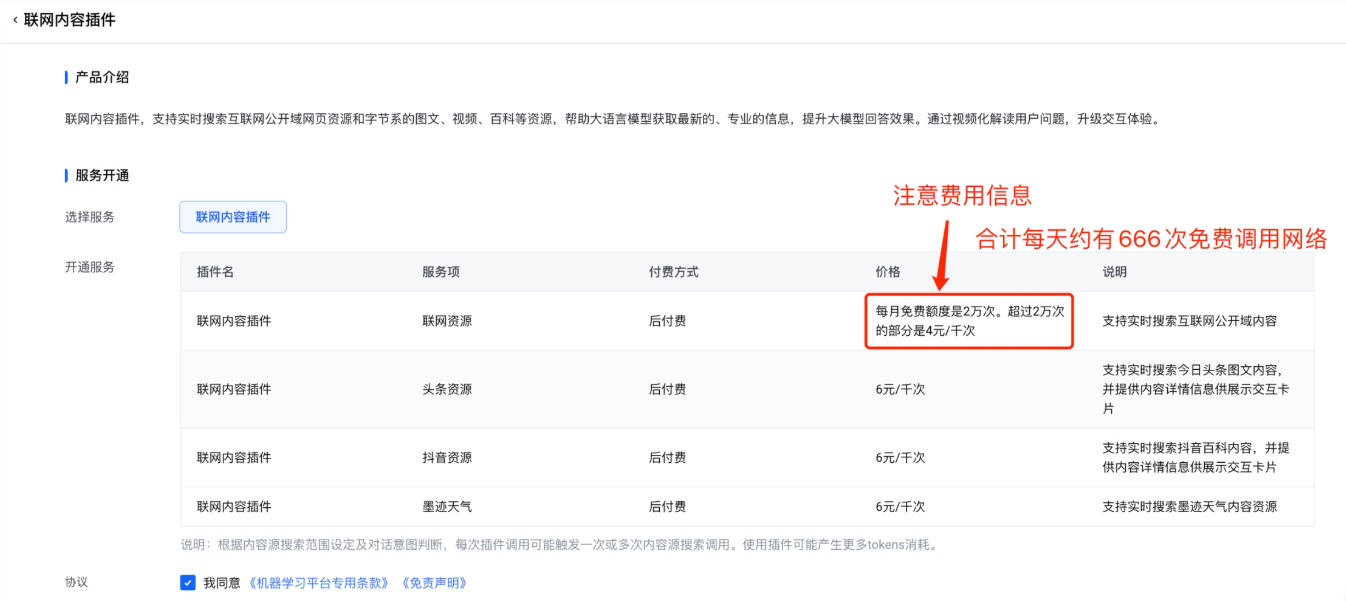Viewport: 1346px width, 601px height.
Task: Click 后付费 in the 联网资源 row
Action: 667,321
